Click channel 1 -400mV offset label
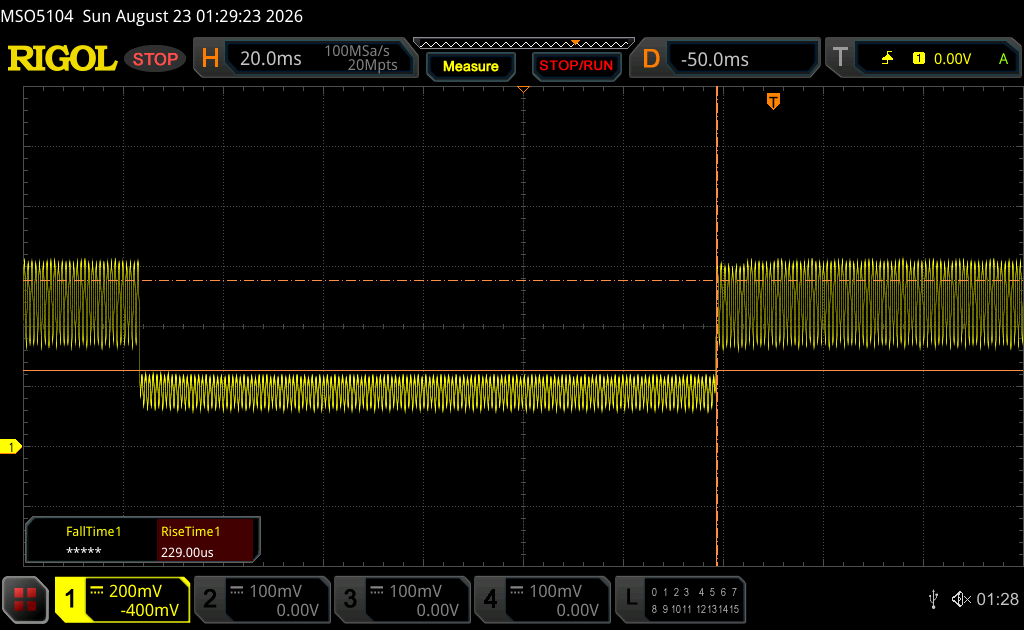Image resolution: width=1024 pixels, height=630 pixels. coord(150,610)
